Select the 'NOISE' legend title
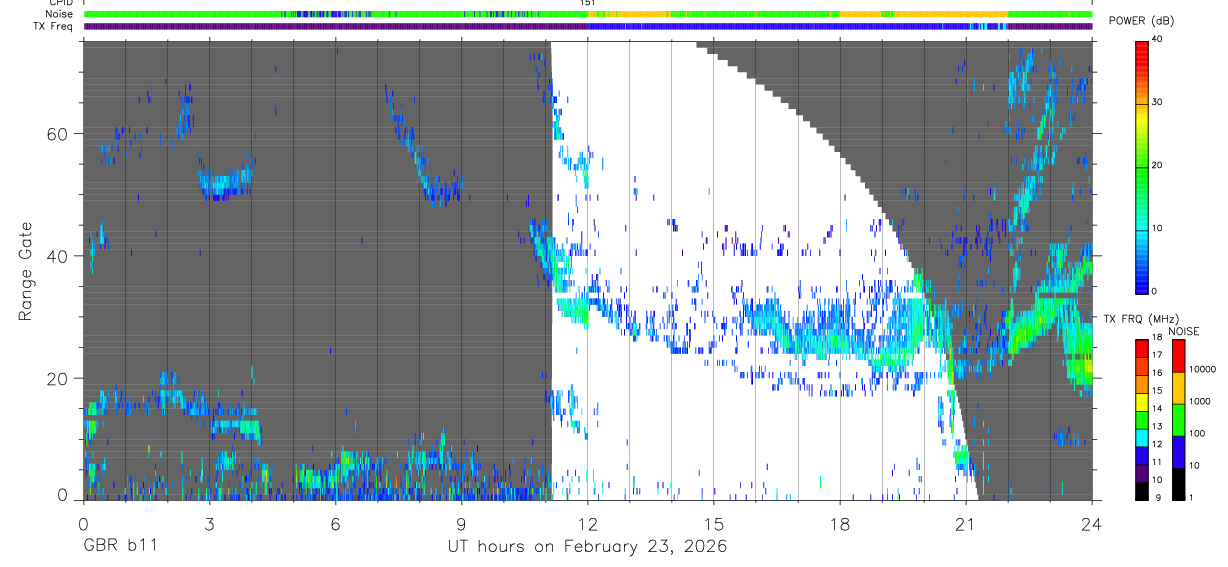This screenshot has width=1228, height=567. tap(1183, 331)
